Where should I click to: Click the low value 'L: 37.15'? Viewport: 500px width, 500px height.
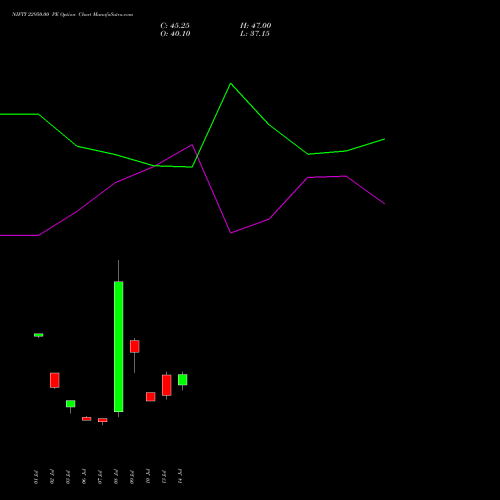pos(255,34)
